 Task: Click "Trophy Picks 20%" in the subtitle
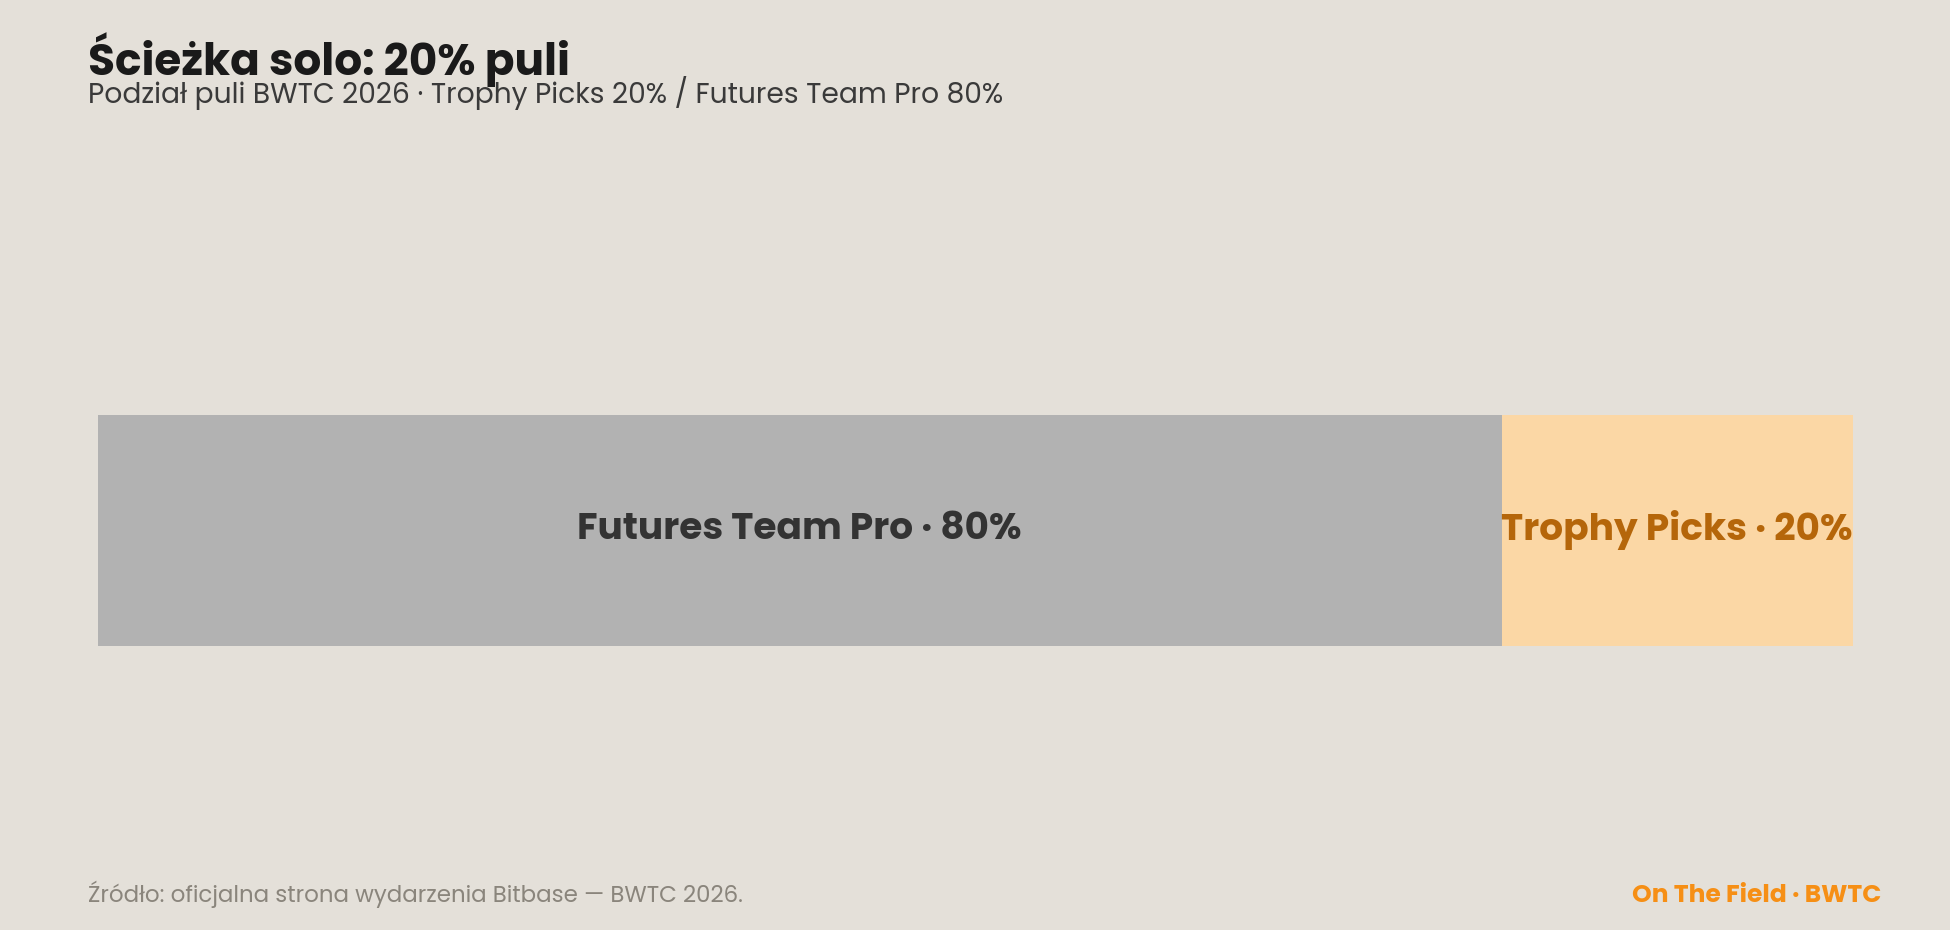[549, 94]
